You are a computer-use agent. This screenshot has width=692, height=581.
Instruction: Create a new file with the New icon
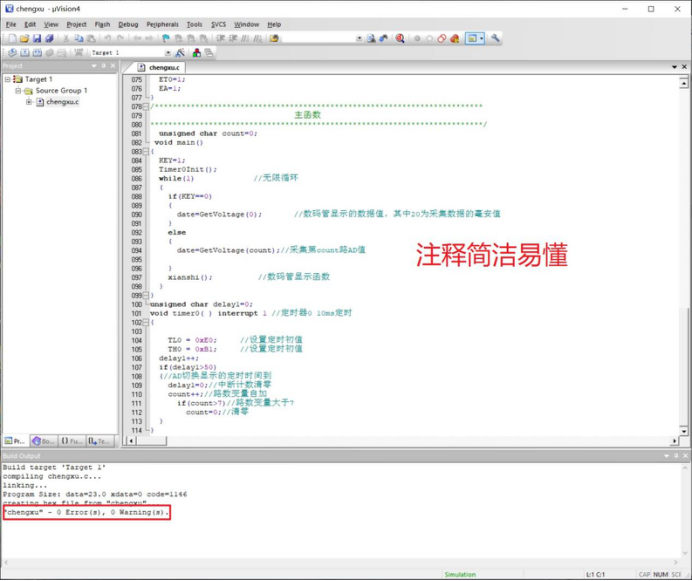[12, 38]
